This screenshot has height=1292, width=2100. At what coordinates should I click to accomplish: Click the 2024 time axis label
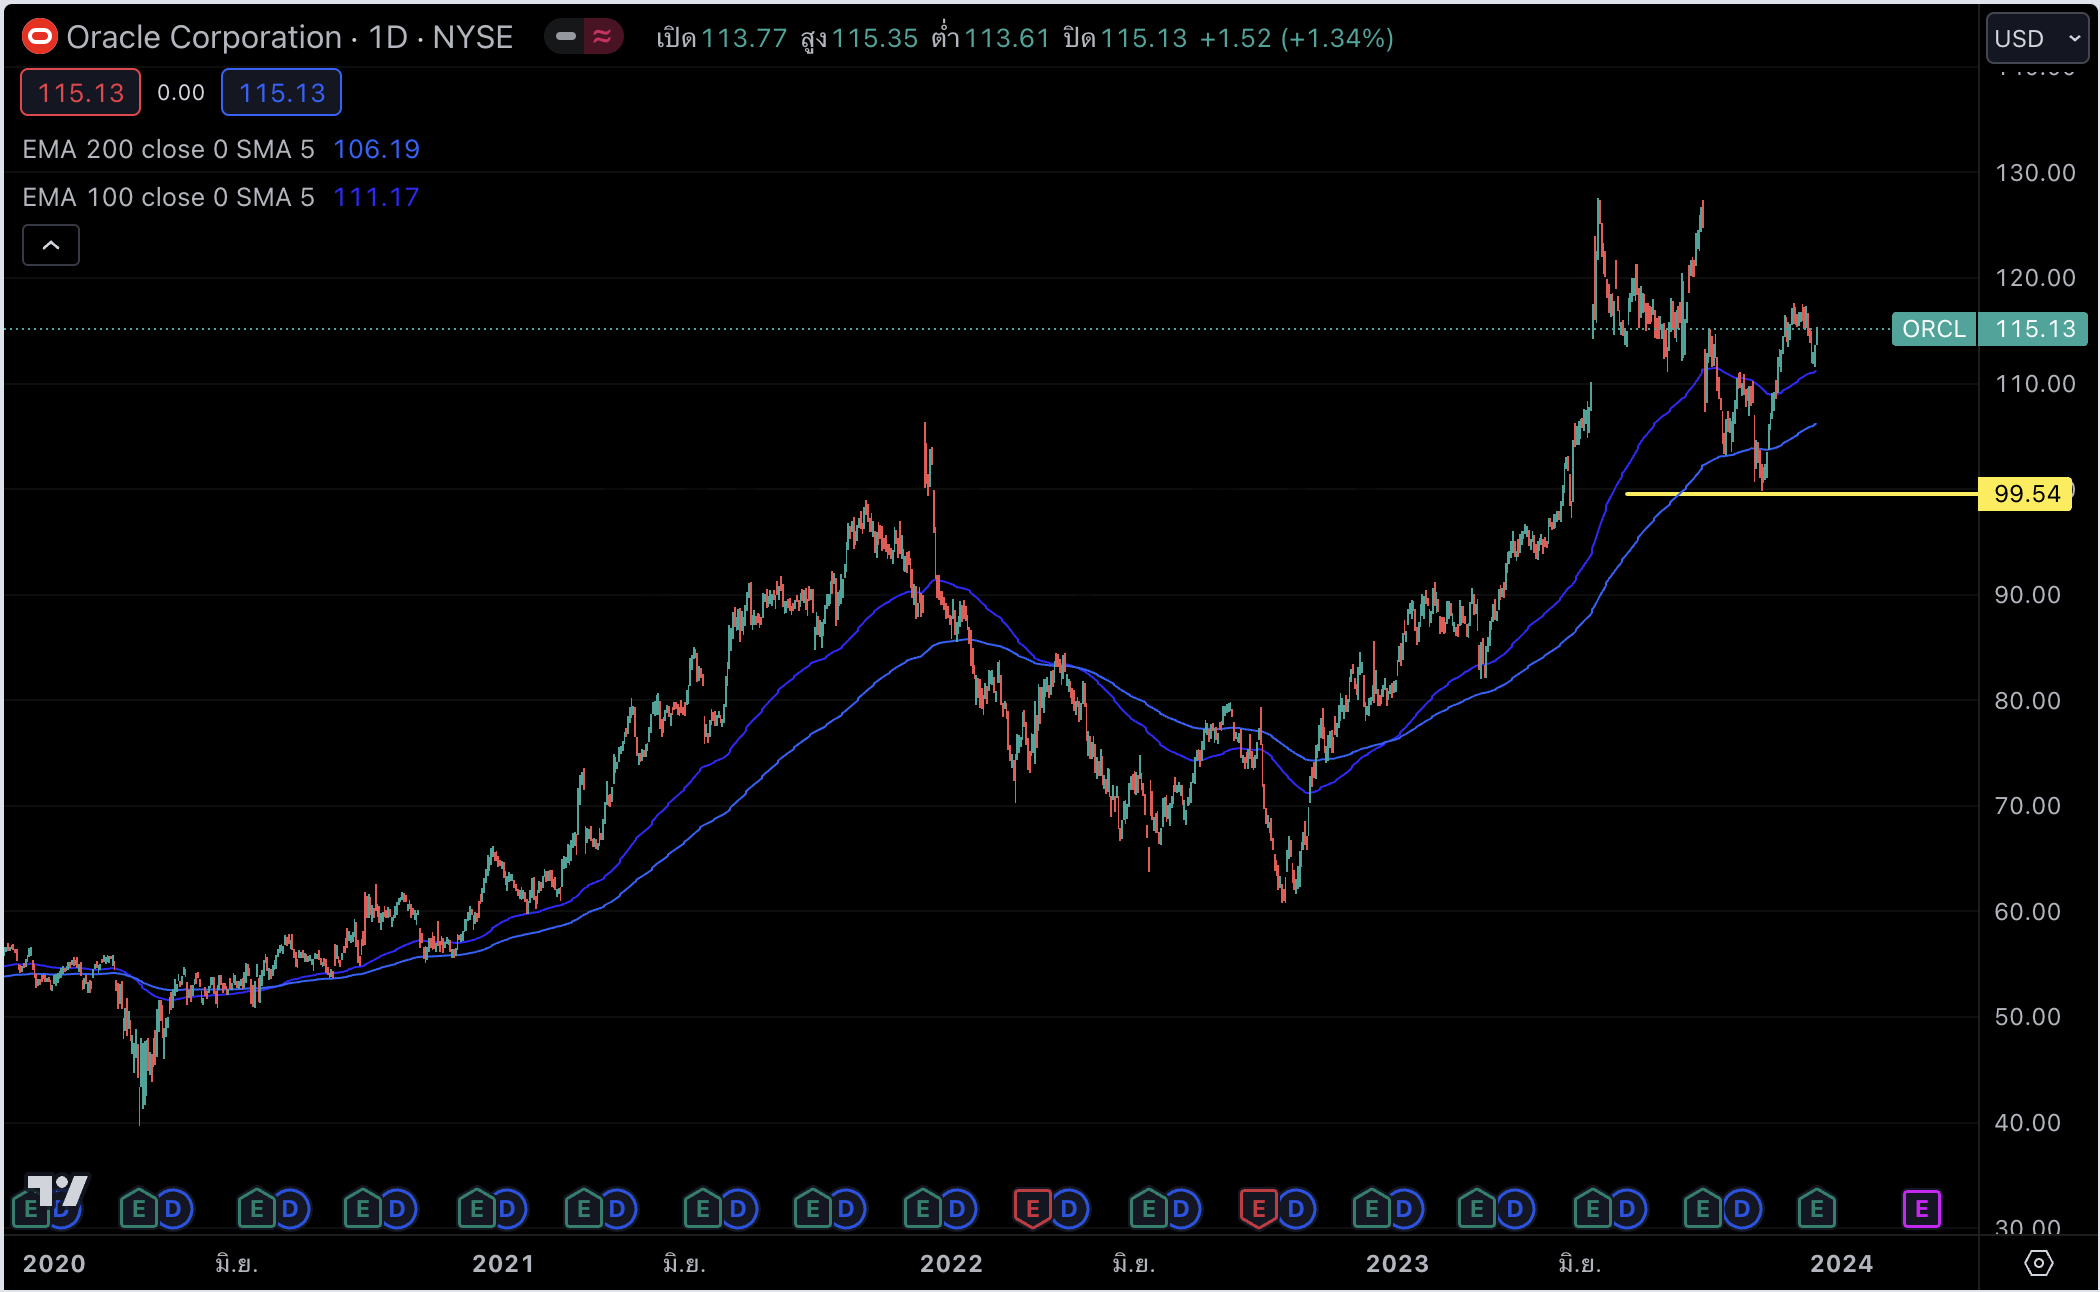point(1841,1264)
